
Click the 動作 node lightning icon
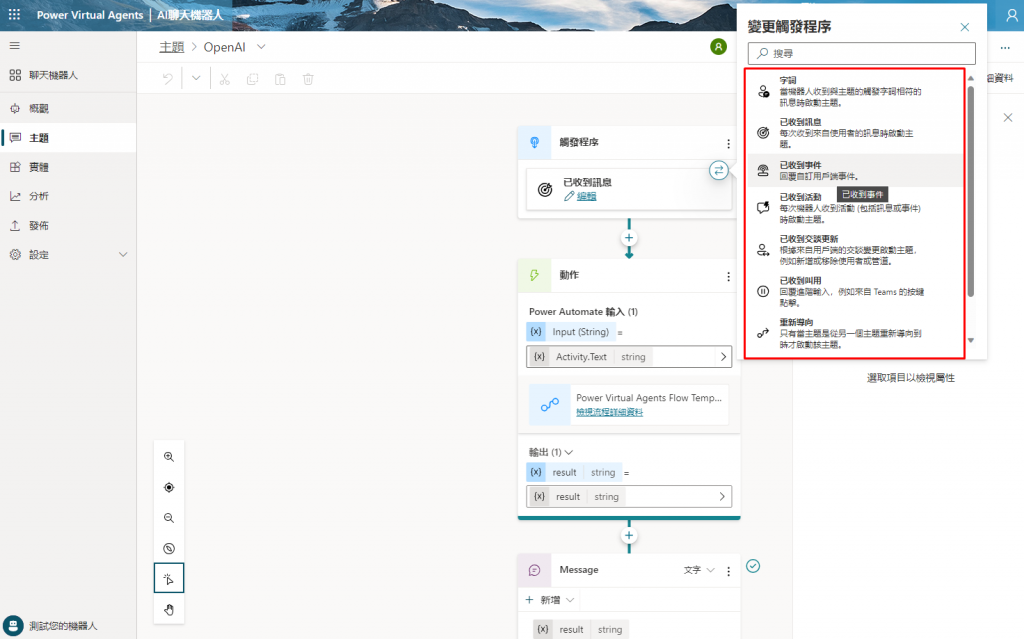click(x=534, y=275)
